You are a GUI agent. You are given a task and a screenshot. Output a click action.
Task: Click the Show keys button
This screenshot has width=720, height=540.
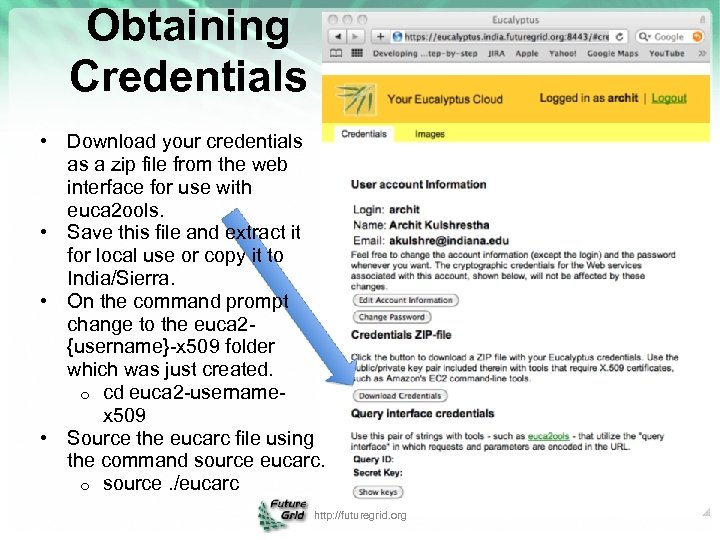point(378,492)
